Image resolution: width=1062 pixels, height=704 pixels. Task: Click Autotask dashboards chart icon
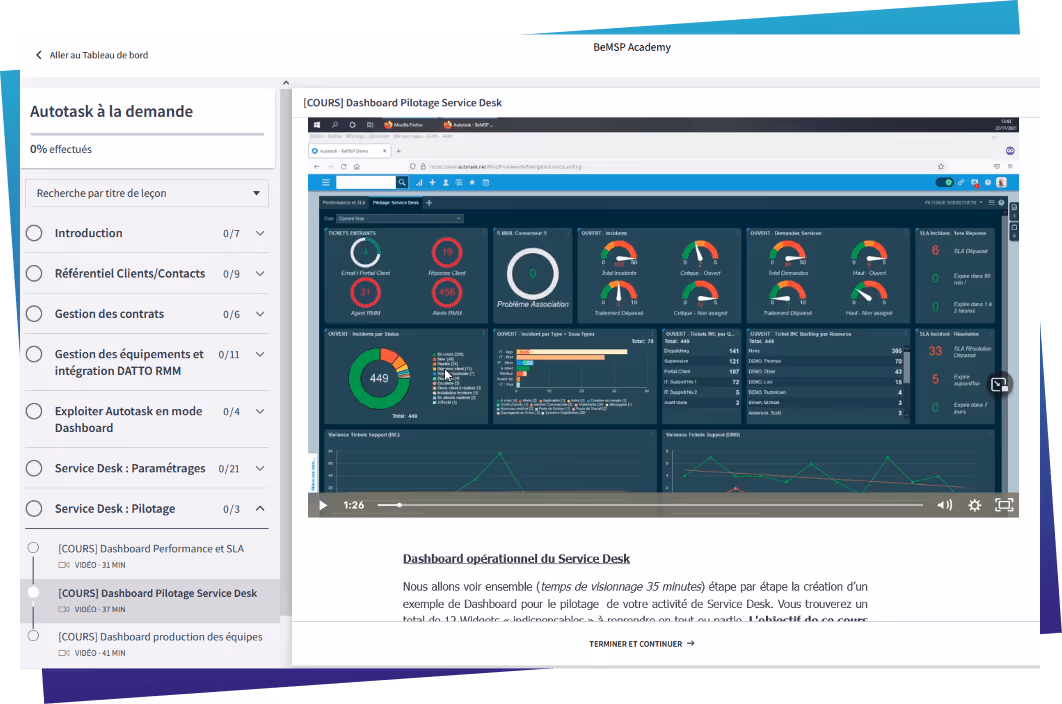point(419,182)
